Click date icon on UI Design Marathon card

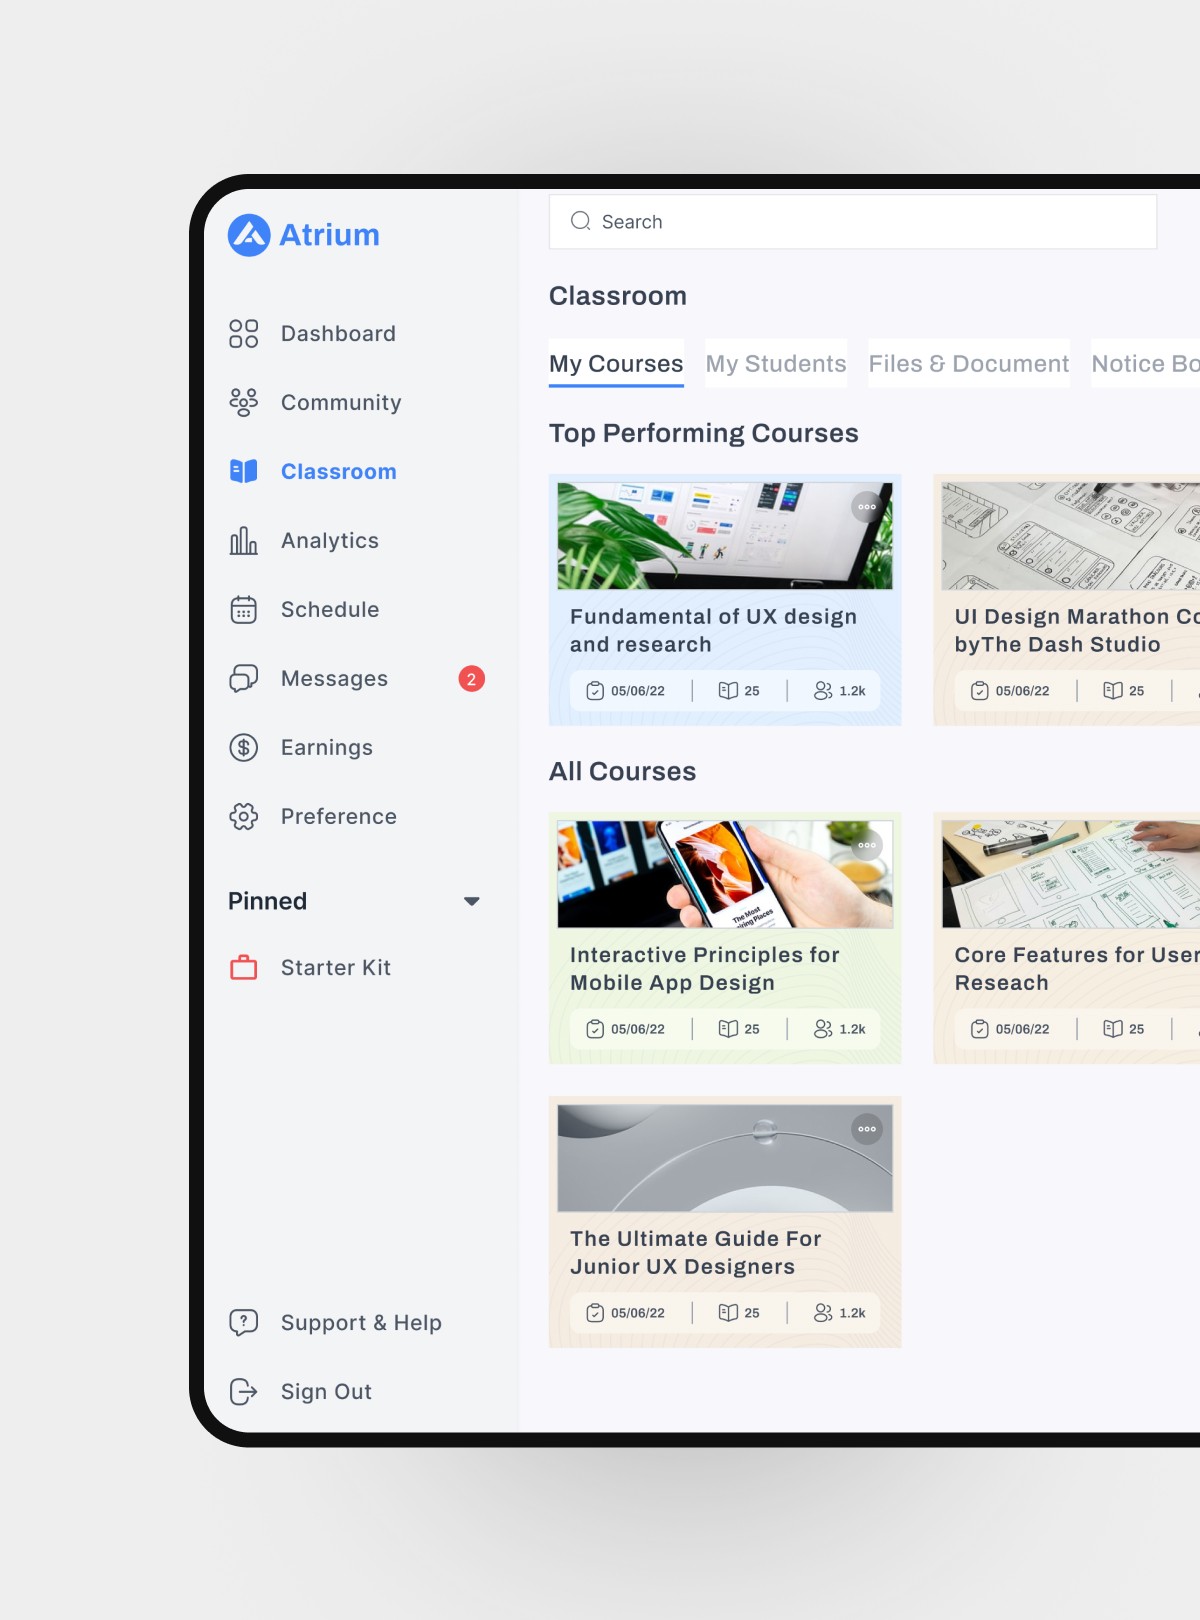pos(980,691)
